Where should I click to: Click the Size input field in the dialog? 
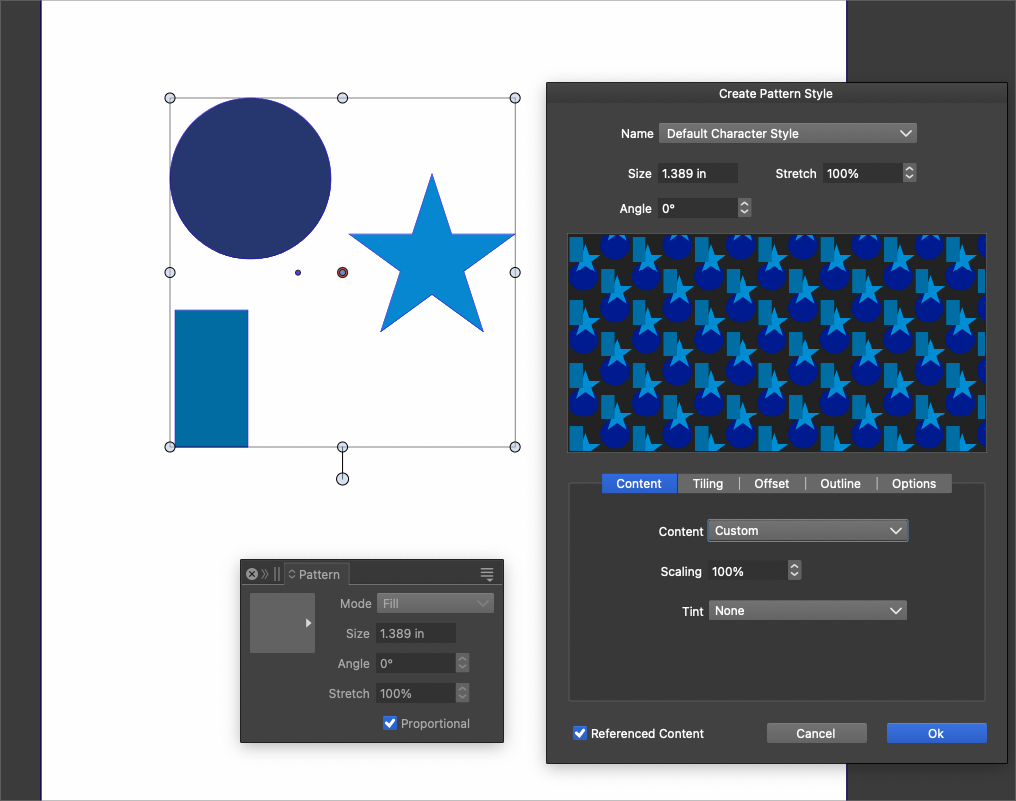pos(697,173)
